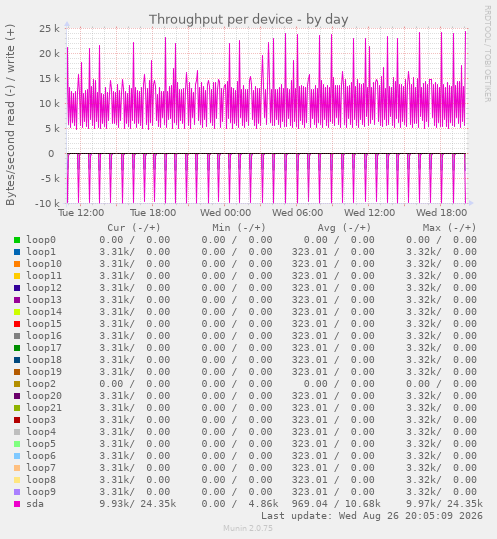Select the legend label loop11
497x539 pixels.
(44, 276)
